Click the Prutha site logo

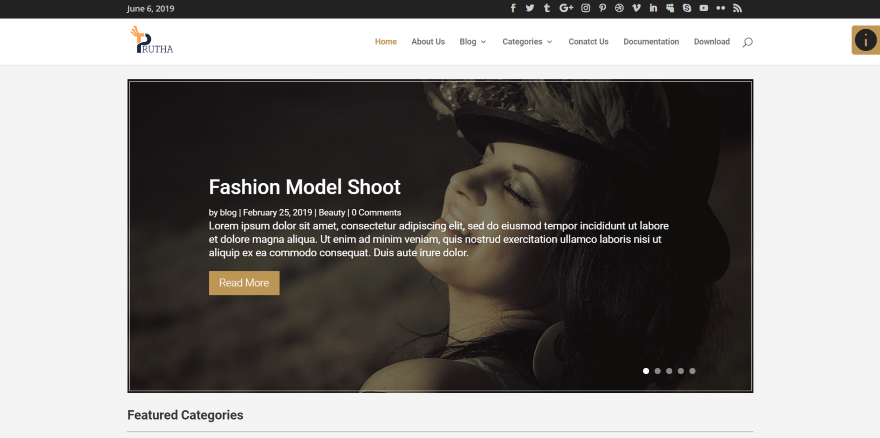(151, 41)
